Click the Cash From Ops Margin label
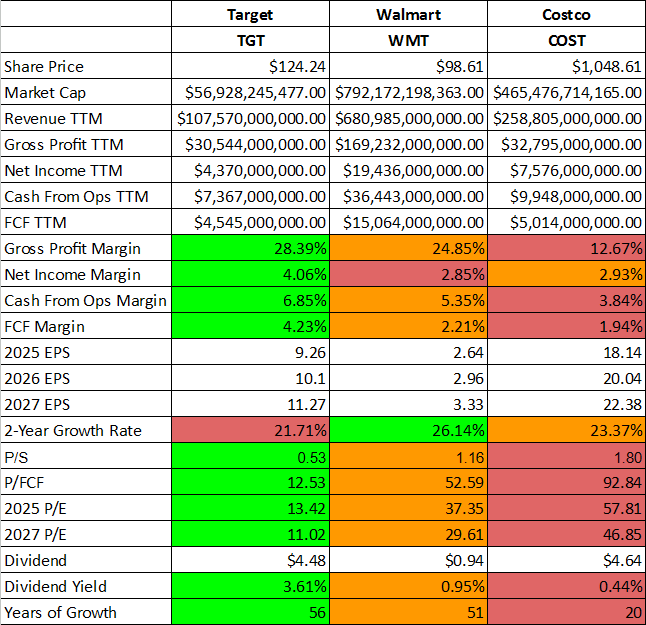The image size is (646, 625). (x=85, y=300)
